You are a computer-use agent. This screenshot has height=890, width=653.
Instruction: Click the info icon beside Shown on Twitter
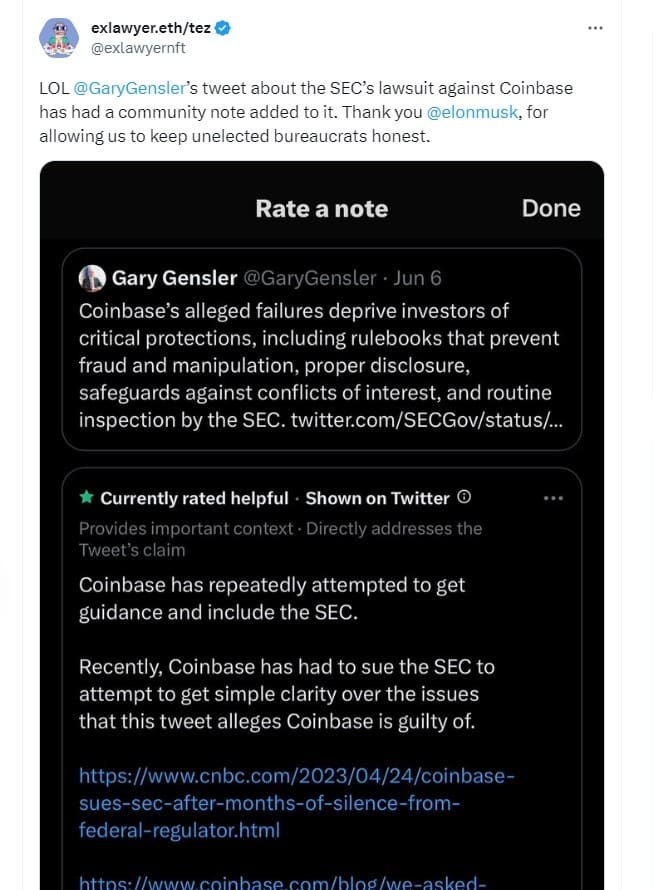464,497
